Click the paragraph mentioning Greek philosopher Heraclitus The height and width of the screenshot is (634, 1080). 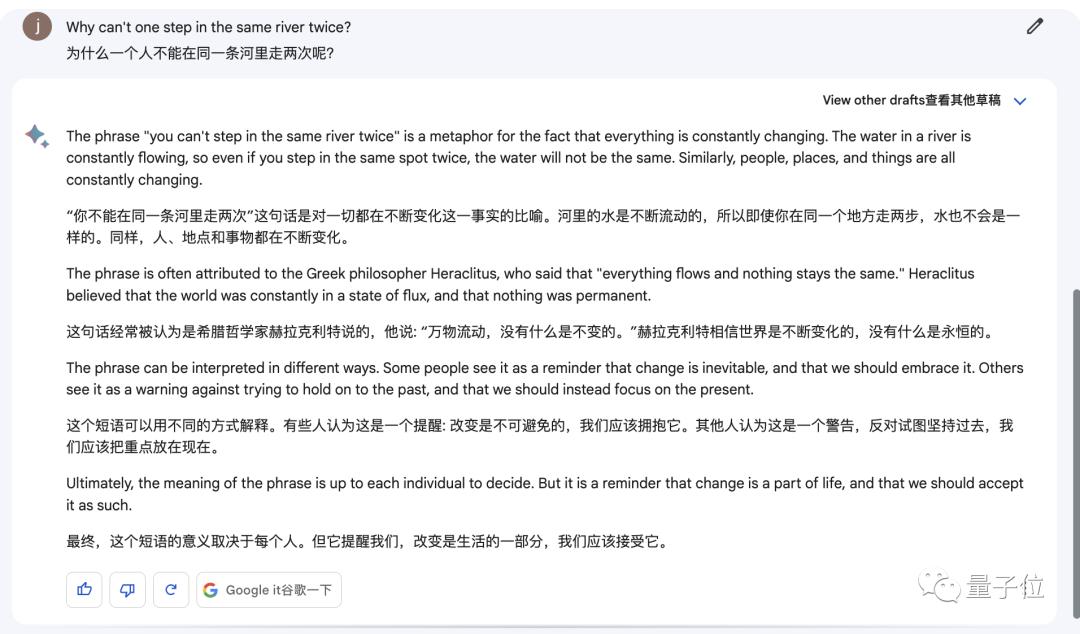[x=520, y=284]
